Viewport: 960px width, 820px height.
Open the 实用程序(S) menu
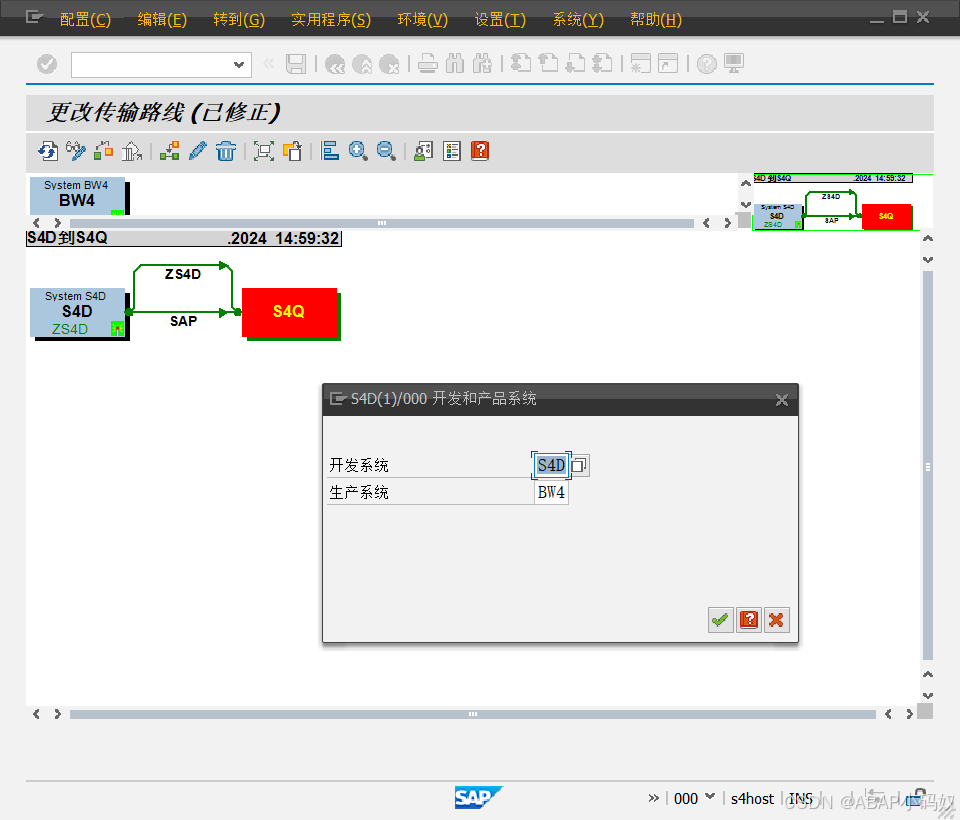(x=331, y=20)
